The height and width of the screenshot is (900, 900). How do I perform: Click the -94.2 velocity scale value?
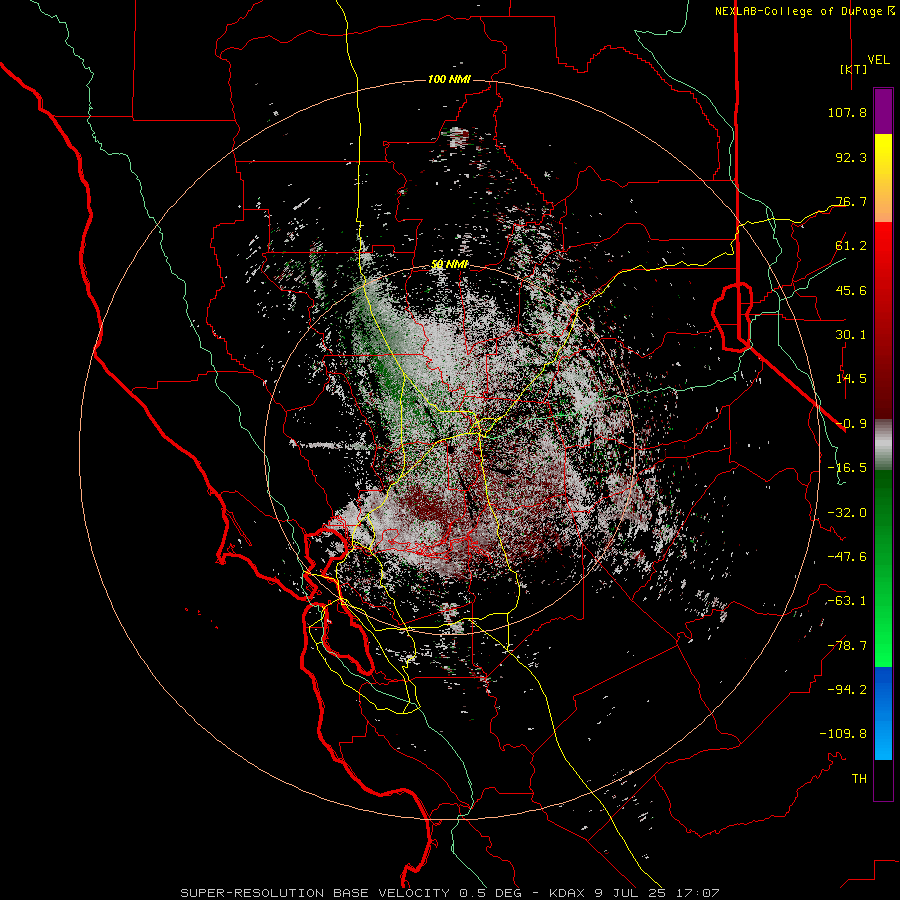pos(847,690)
